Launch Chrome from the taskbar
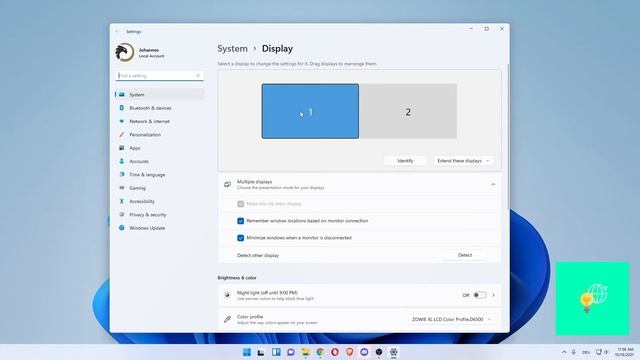Image resolution: width=640 pixels, height=360 pixels. [320, 352]
